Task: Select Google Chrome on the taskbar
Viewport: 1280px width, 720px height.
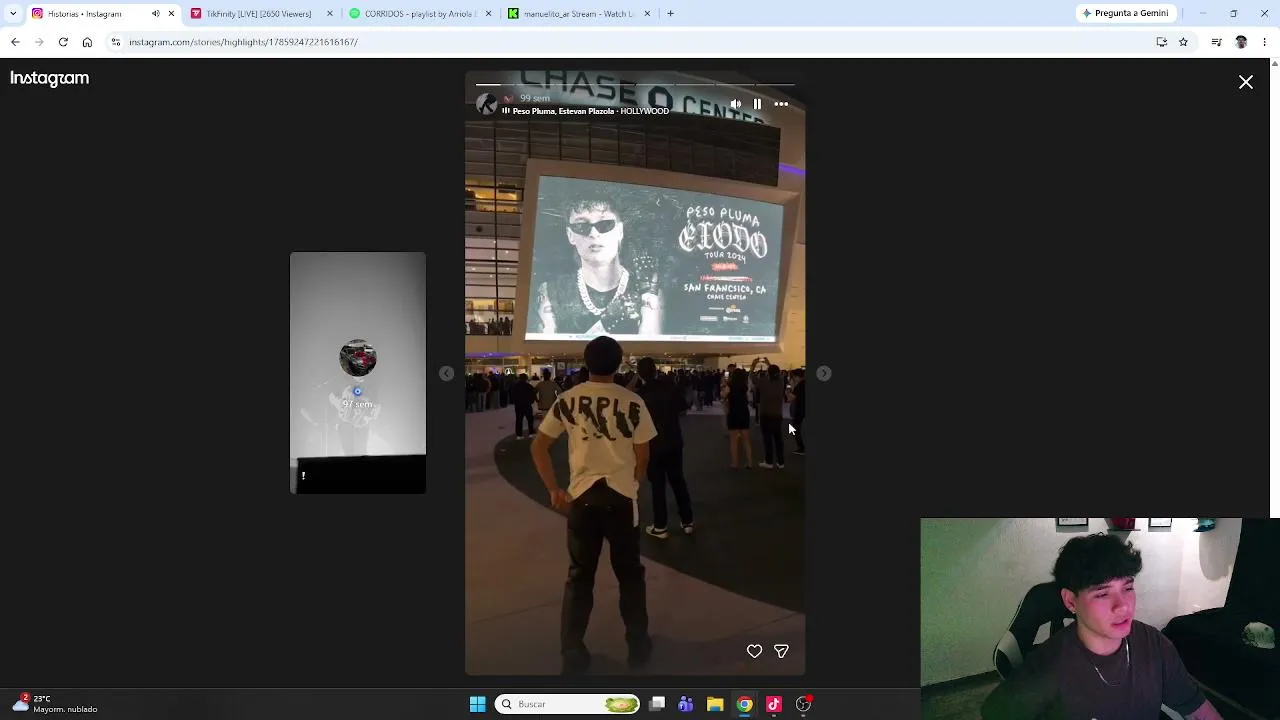Action: (744, 704)
